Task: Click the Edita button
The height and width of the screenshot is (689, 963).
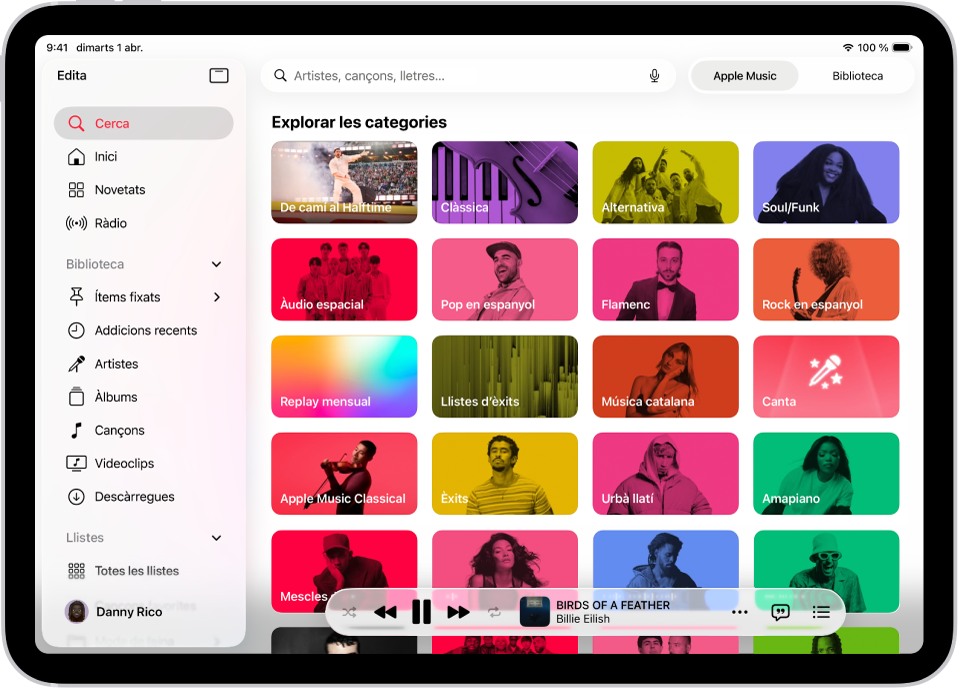Action: 72,76
